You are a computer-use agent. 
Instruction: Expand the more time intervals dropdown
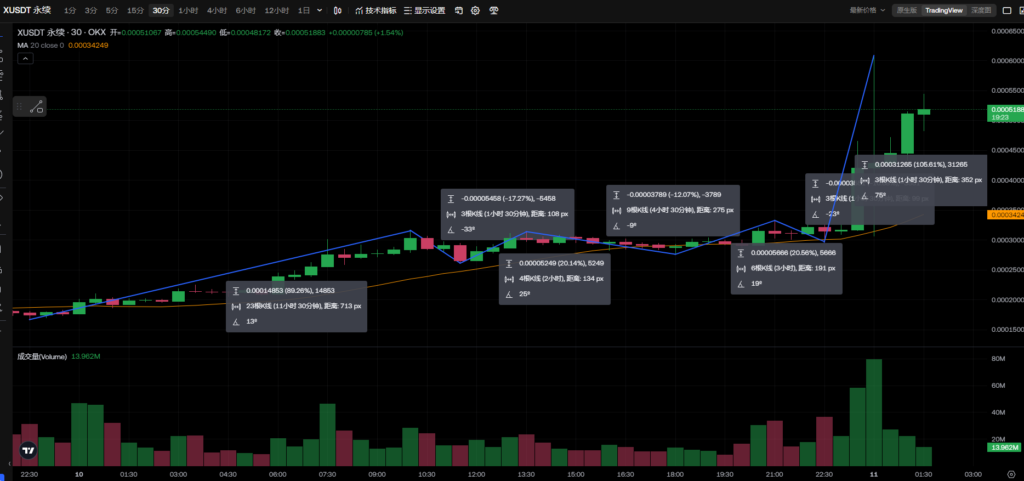[x=320, y=10]
